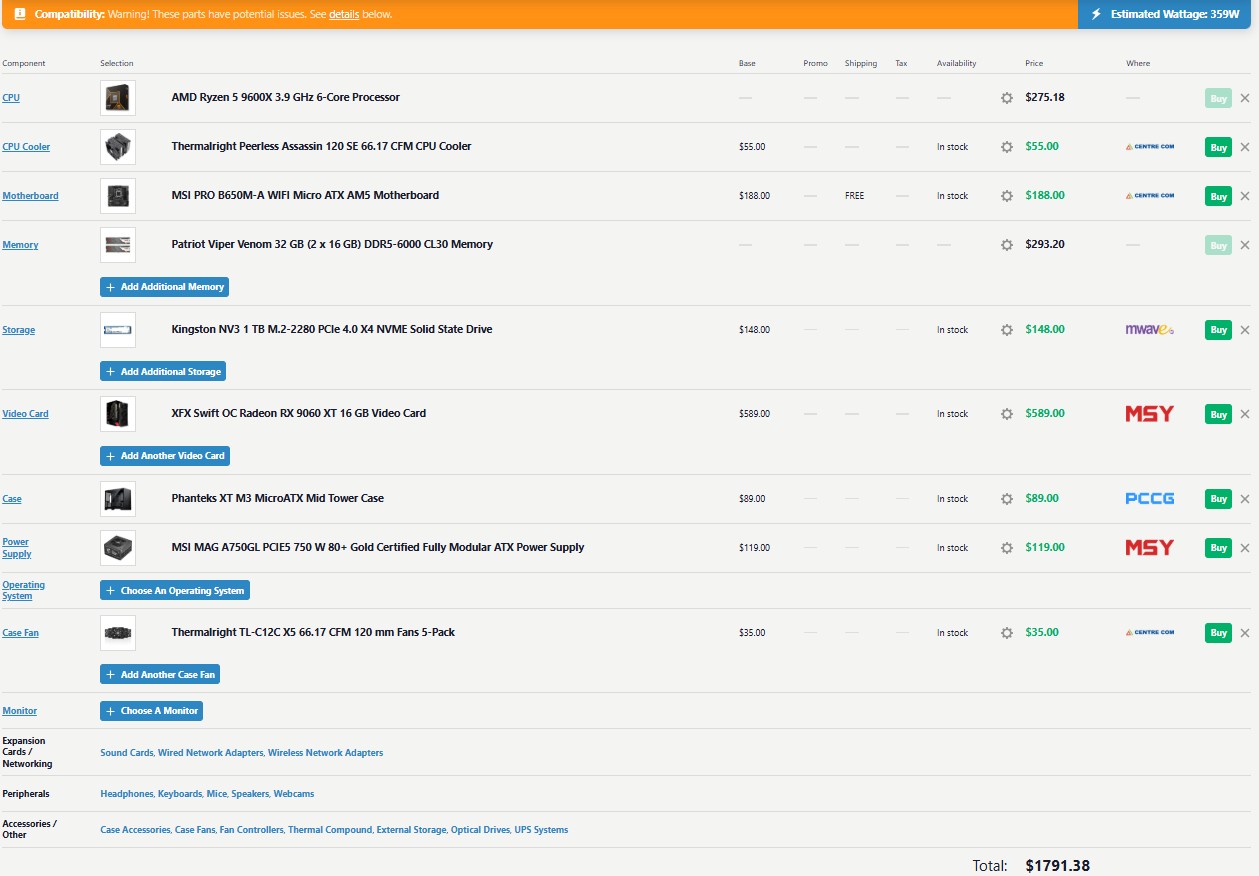Open settings gear for Phanteks case row
This screenshot has width=1259, height=876.
tap(1007, 499)
